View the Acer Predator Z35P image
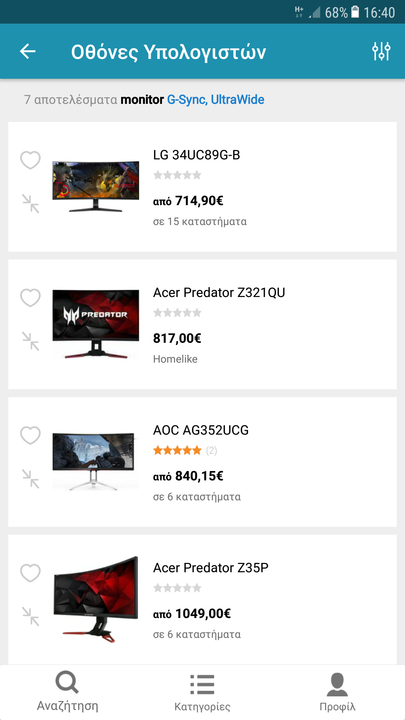Image resolution: width=405 pixels, height=720 pixels. coord(96,599)
